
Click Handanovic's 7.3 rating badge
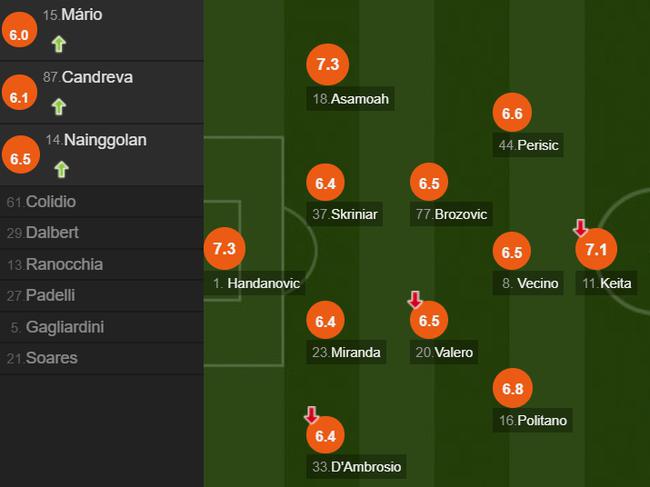224,249
